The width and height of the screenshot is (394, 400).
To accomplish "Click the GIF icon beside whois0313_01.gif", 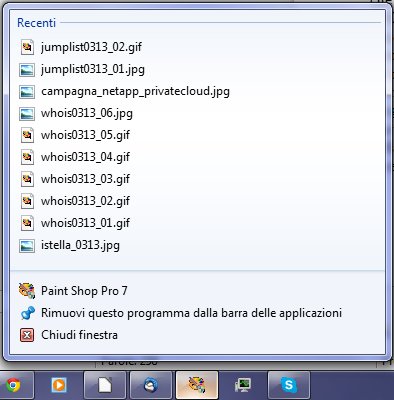I will click(27, 223).
